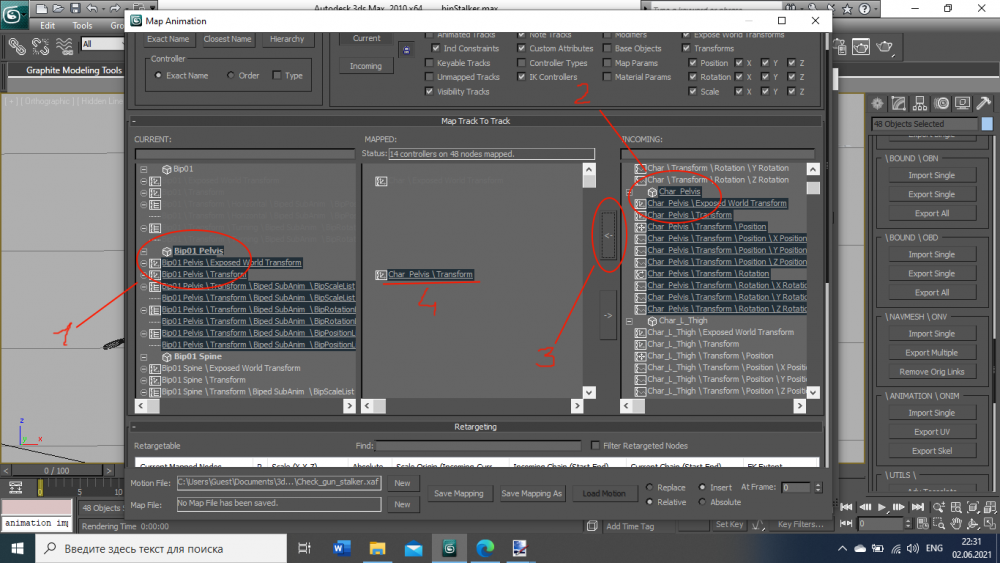Image resolution: width=1000 pixels, height=563 pixels.
Task: Open the Edit menu
Action: pos(47,26)
